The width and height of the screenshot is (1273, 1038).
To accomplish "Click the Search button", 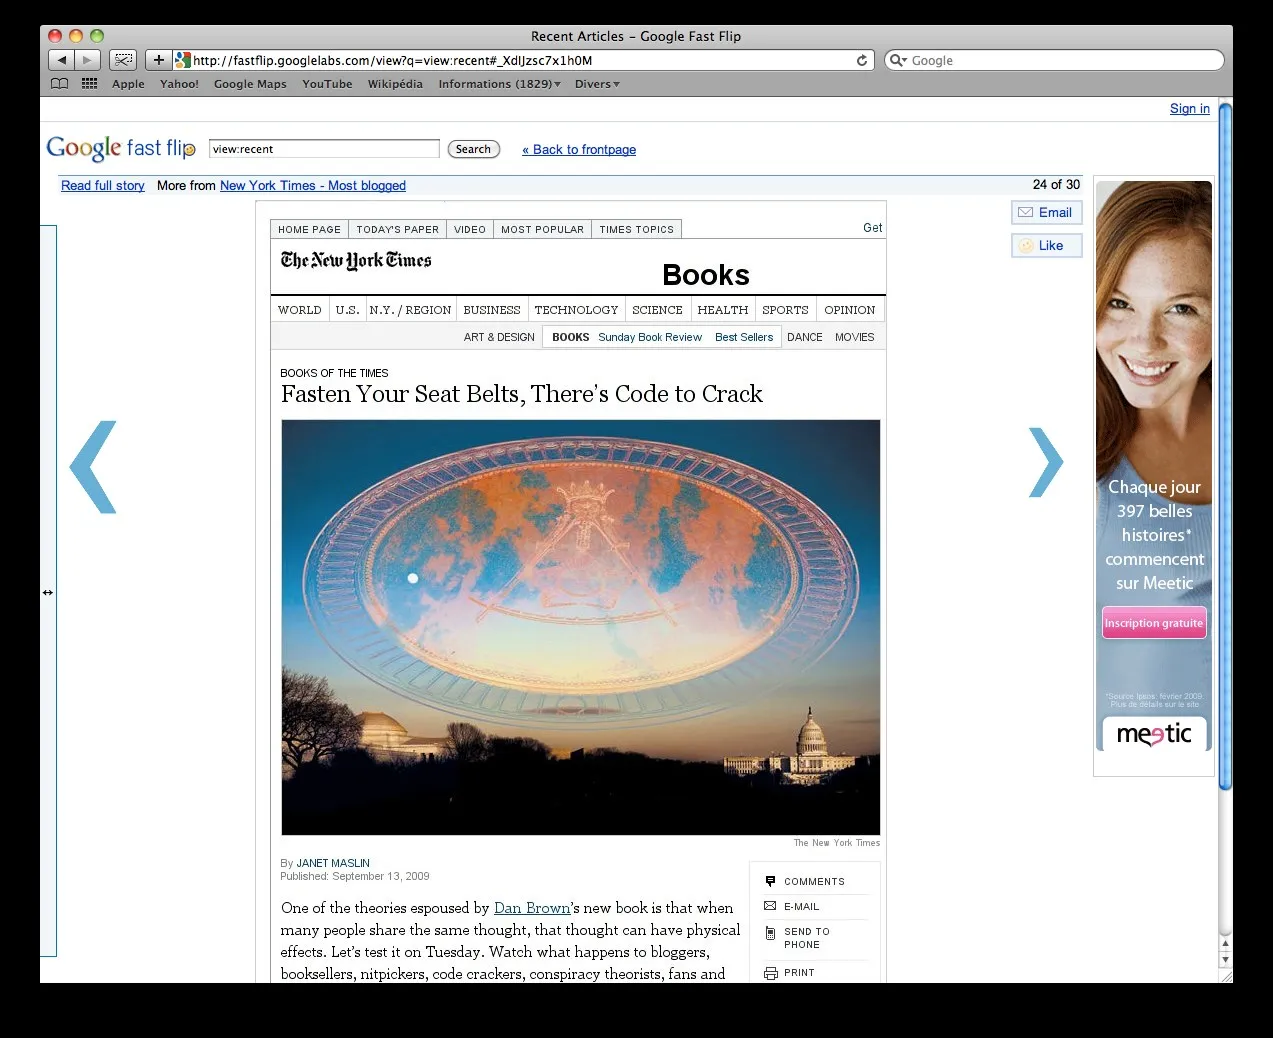I will pyautogui.click(x=473, y=149).
